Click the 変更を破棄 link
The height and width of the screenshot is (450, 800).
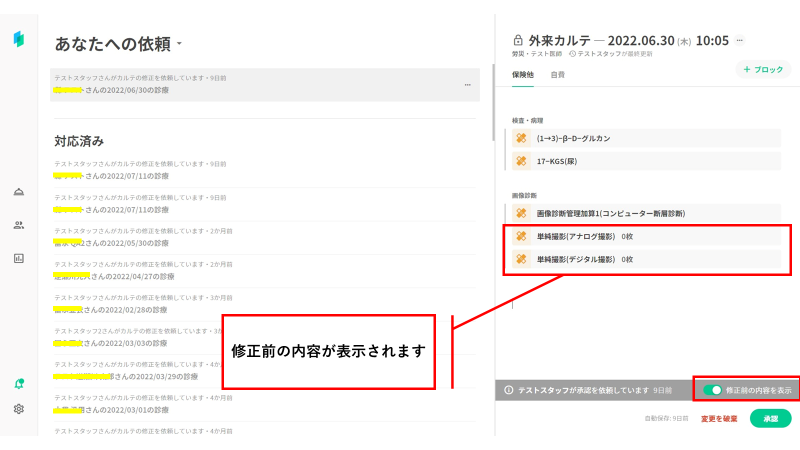(x=719, y=418)
